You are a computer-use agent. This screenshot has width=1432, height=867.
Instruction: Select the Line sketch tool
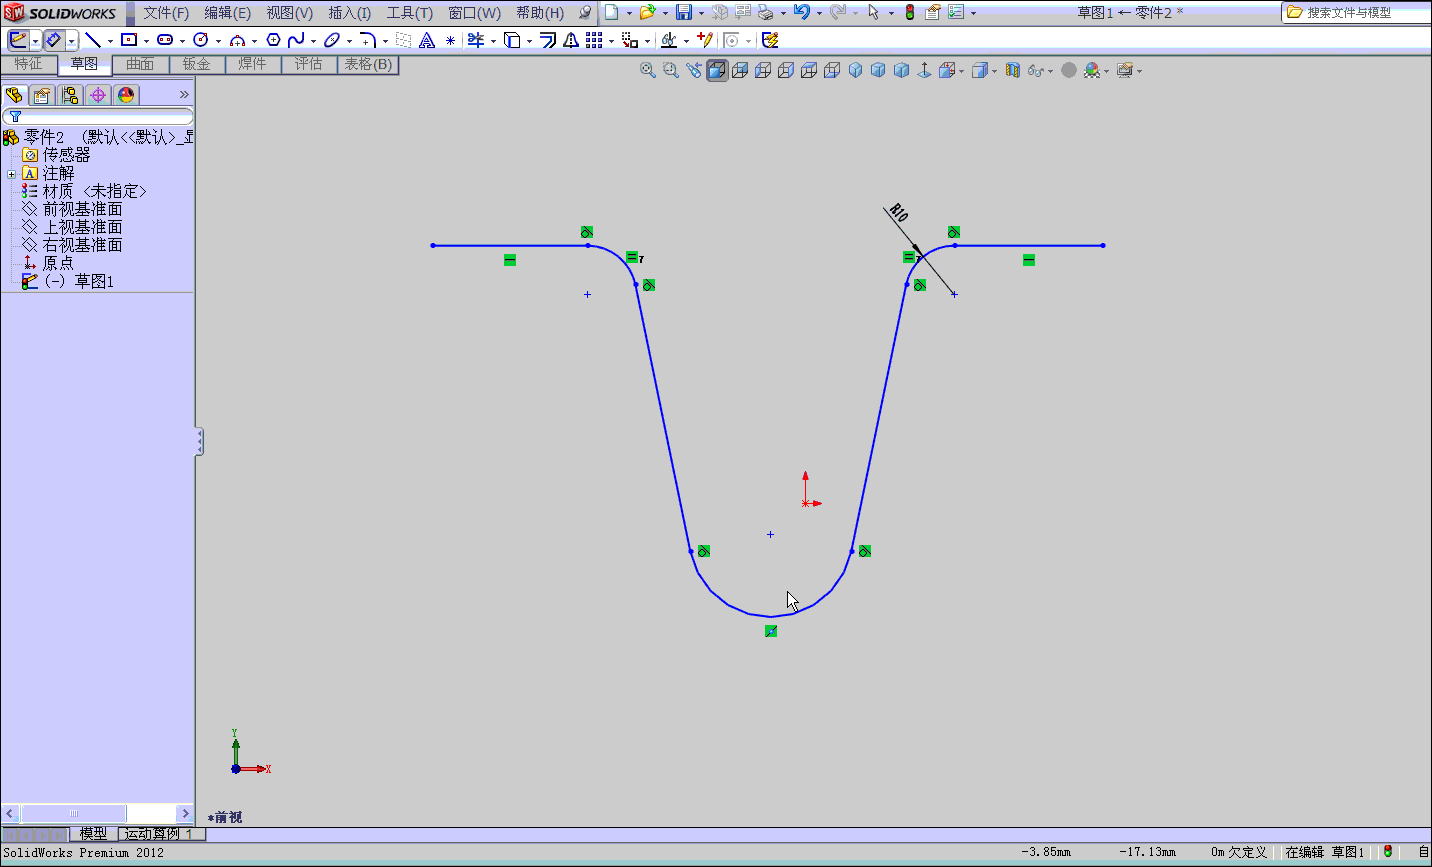point(92,40)
